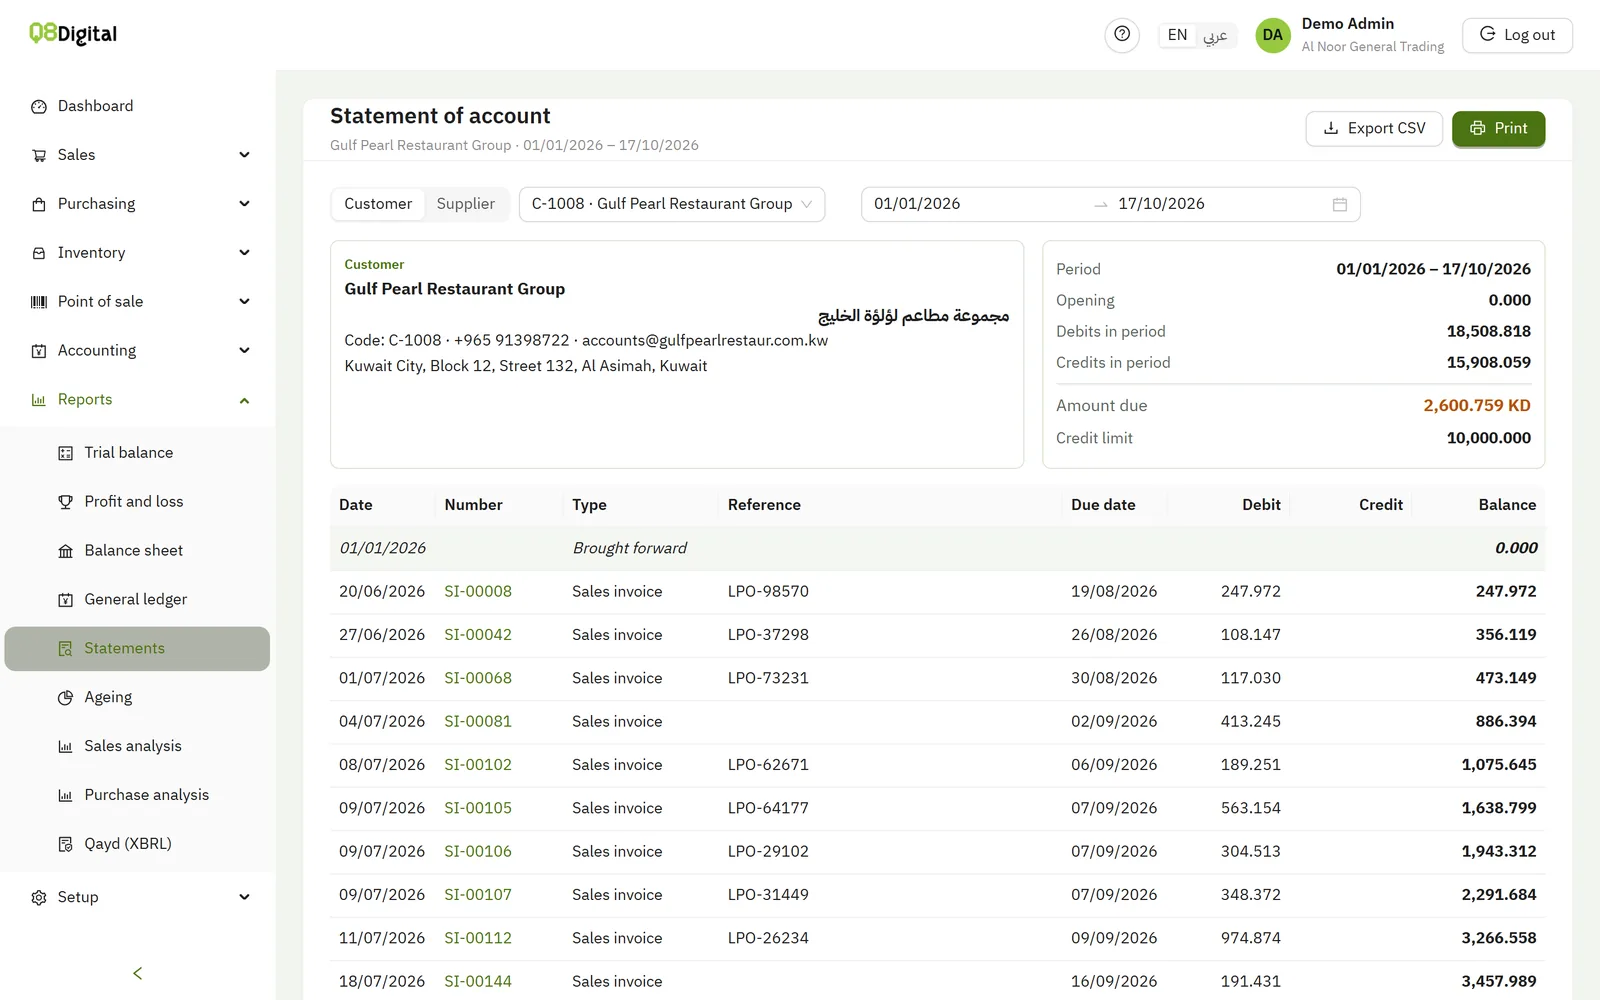Log out of the application
1600x1000 pixels.
pyautogui.click(x=1517, y=35)
